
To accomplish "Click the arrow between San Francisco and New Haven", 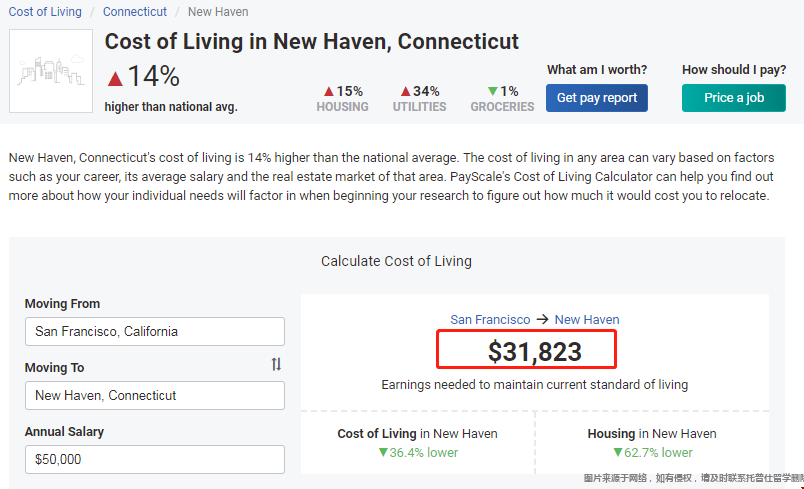I will pyautogui.click(x=542, y=319).
